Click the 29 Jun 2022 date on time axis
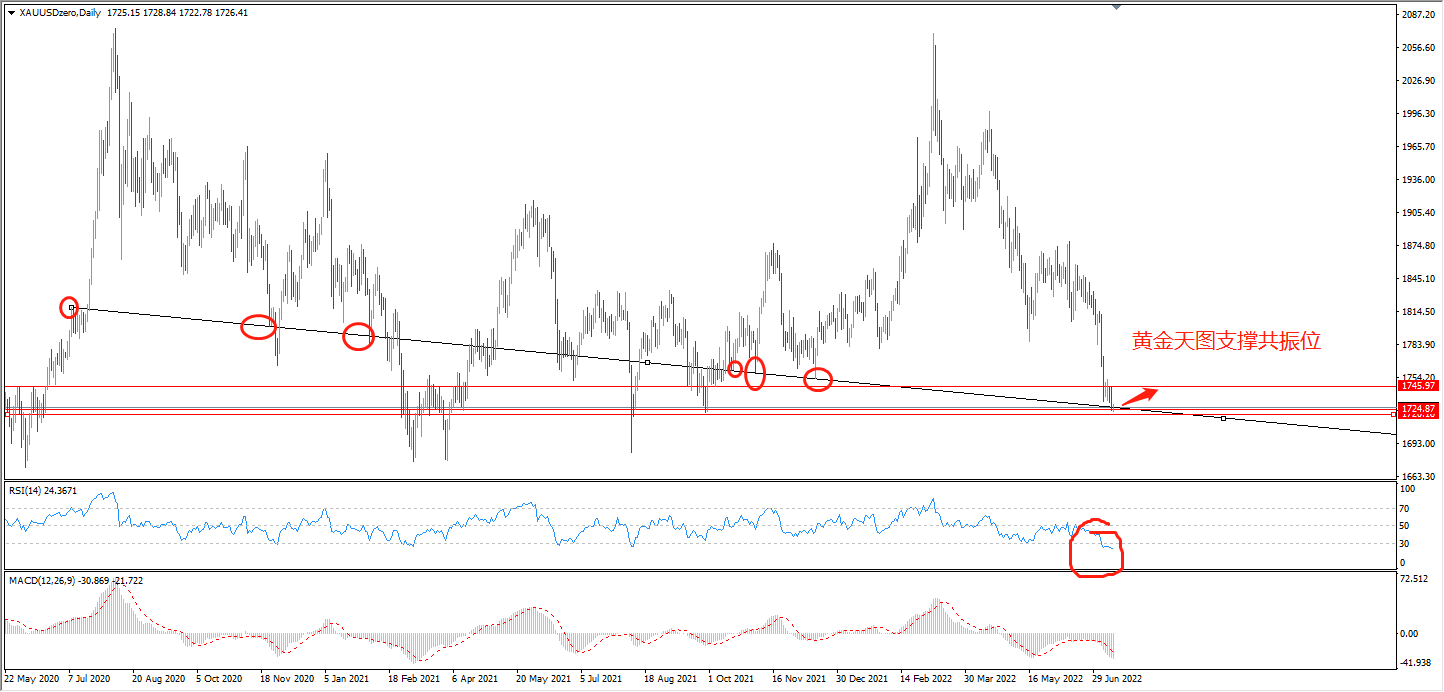This screenshot has height=692, width=1444. (1116, 677)
